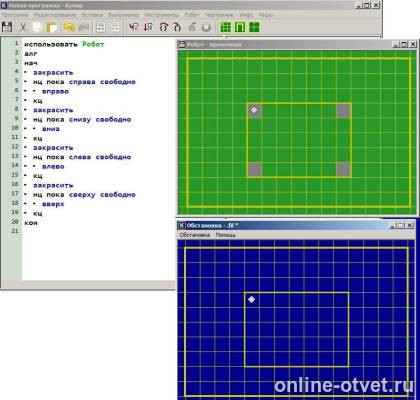Viewport: 420px width, 400px height.
Task: Open the Программа menu
Action: 15,15
